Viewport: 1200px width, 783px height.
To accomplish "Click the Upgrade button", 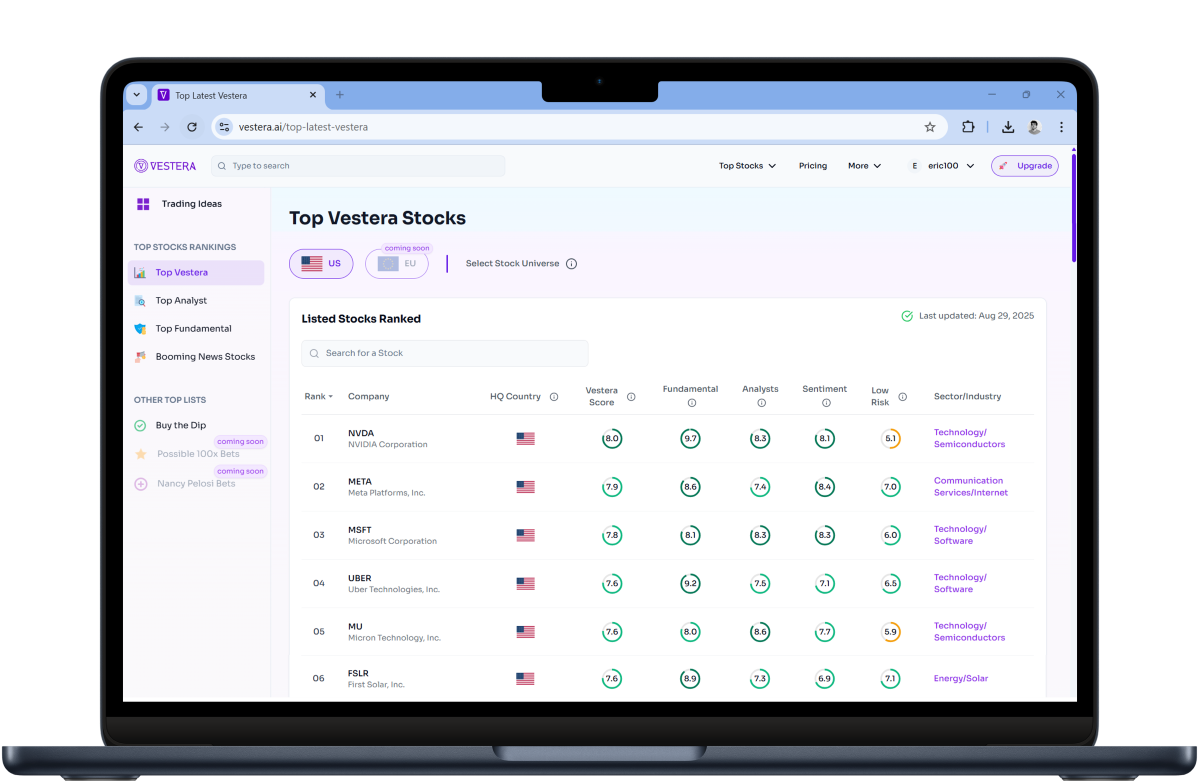I will point(1025,166).
